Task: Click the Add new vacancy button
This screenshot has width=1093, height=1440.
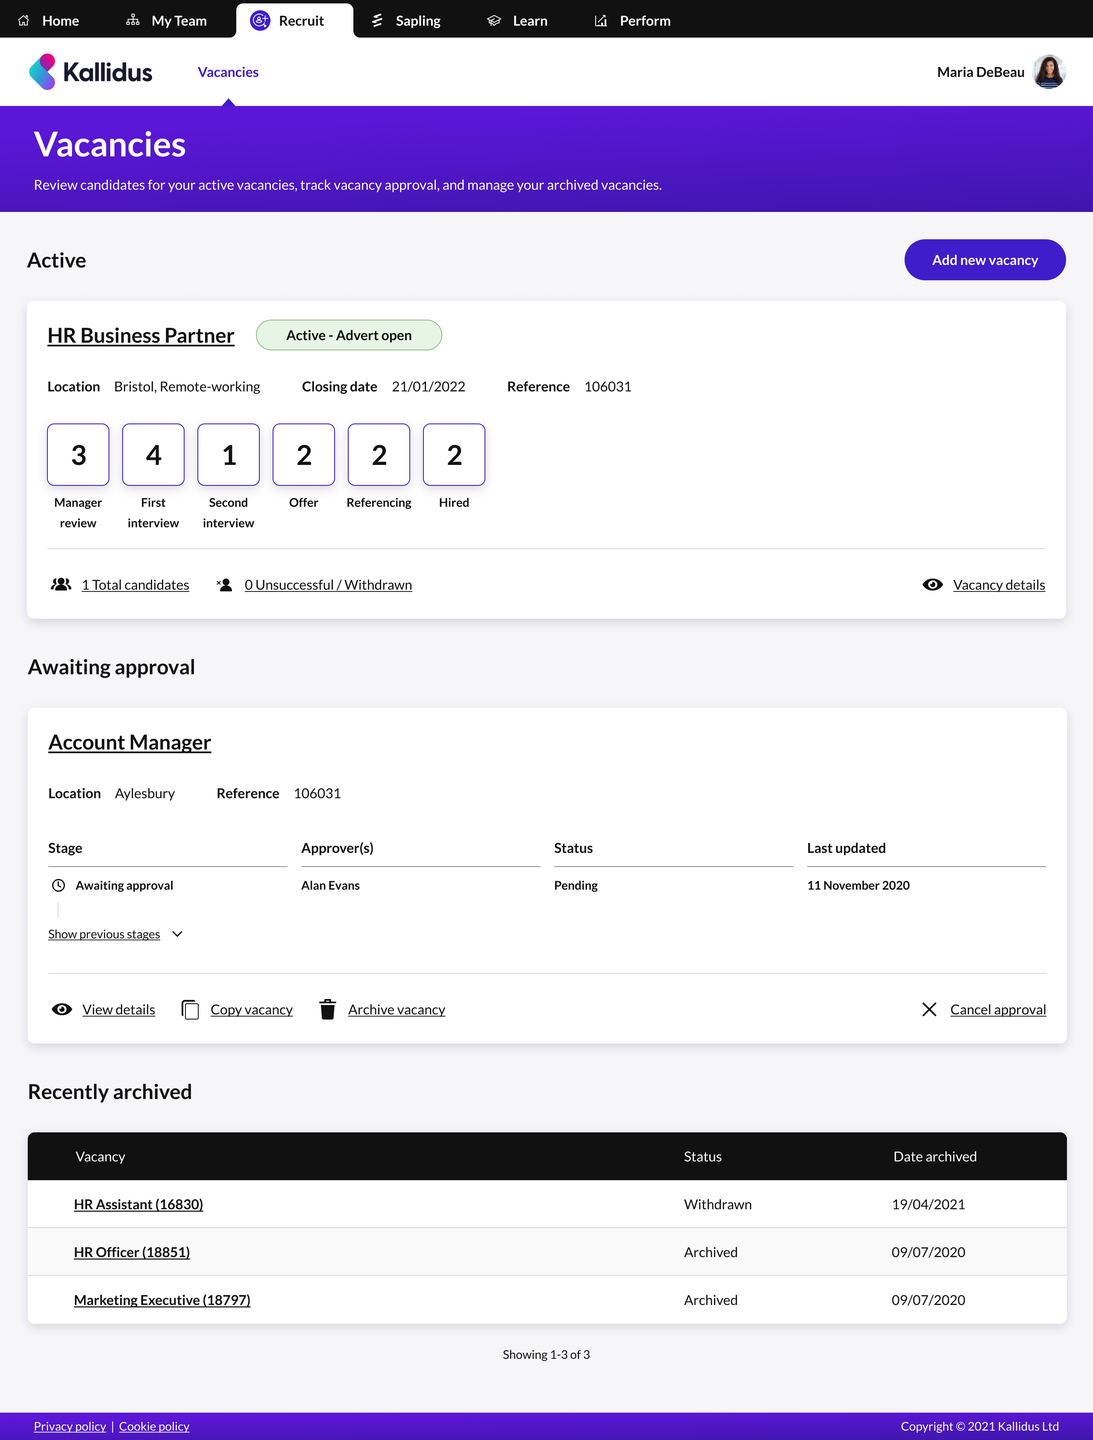Action: [x=984, y=260]
